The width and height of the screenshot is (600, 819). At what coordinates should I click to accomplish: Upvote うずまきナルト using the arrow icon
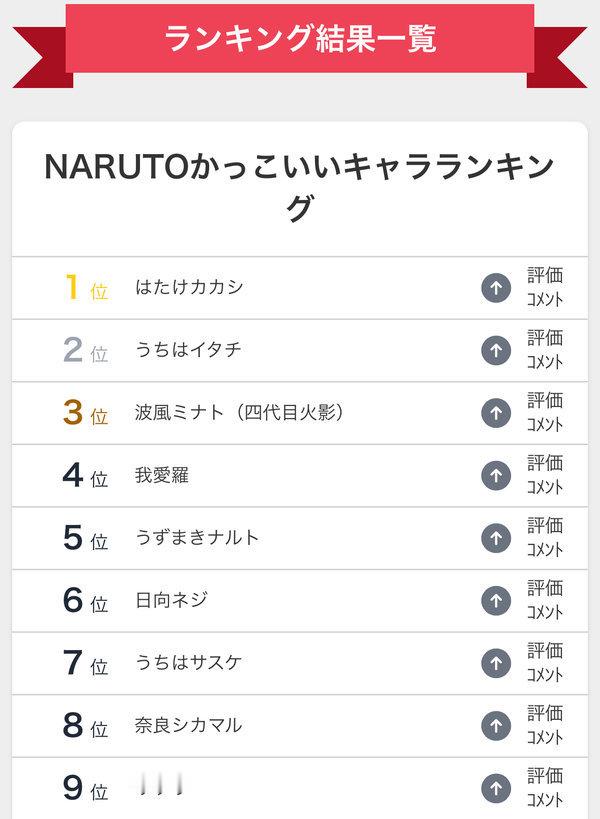pyautogui.click(x=496, y=539)
